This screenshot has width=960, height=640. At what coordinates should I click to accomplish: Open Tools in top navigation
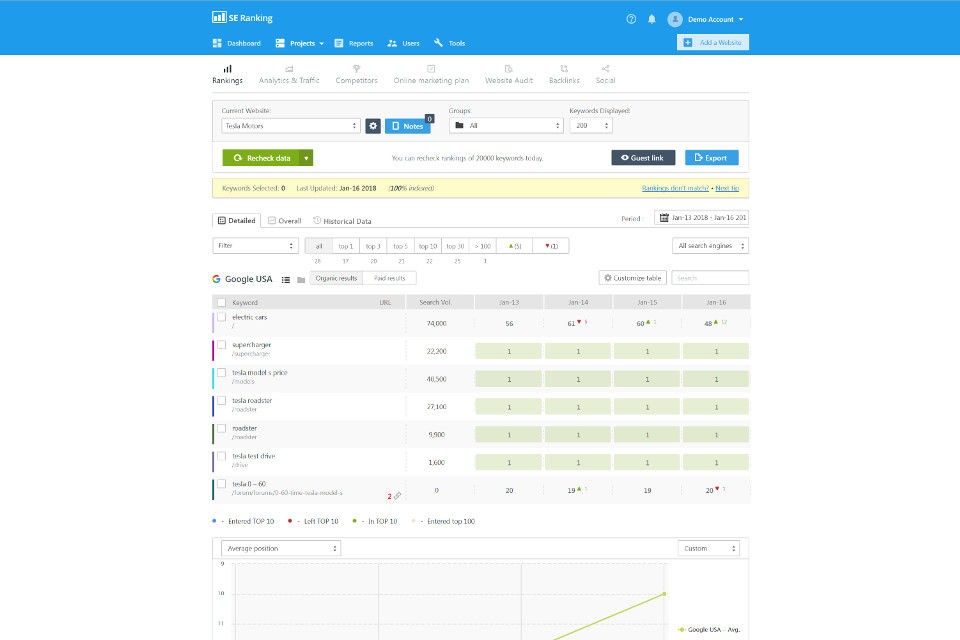449,43
